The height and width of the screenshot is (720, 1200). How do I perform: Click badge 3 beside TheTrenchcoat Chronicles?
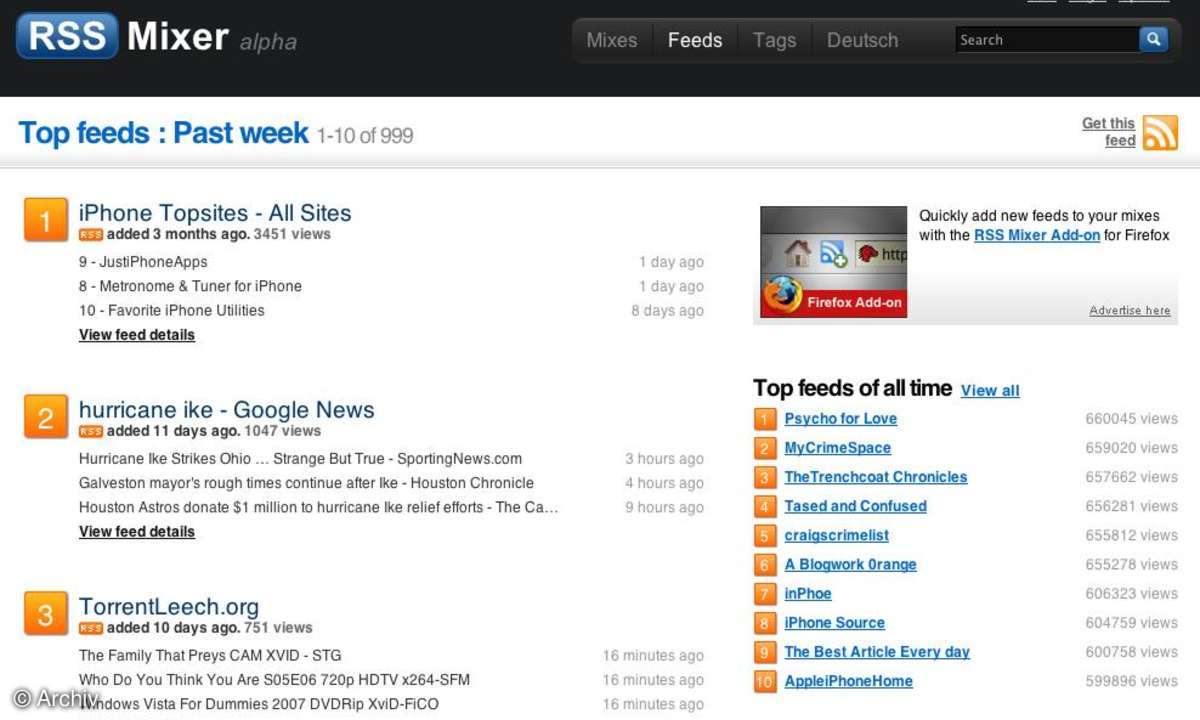click(x=764, y=477)
